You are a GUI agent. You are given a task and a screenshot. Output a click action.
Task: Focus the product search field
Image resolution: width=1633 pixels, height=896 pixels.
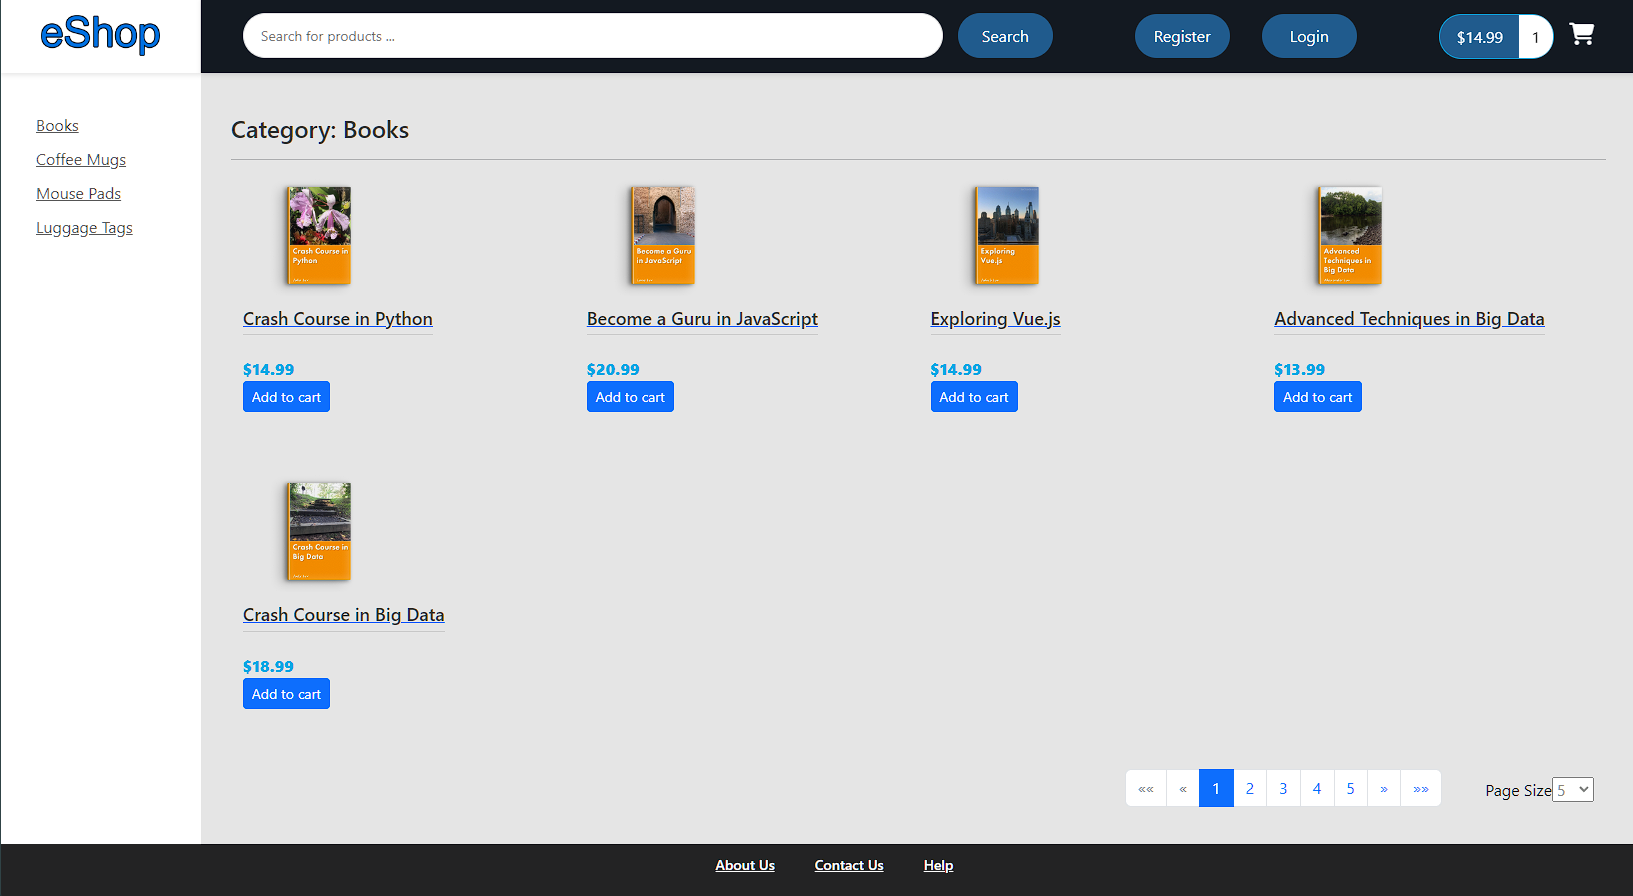592,37
